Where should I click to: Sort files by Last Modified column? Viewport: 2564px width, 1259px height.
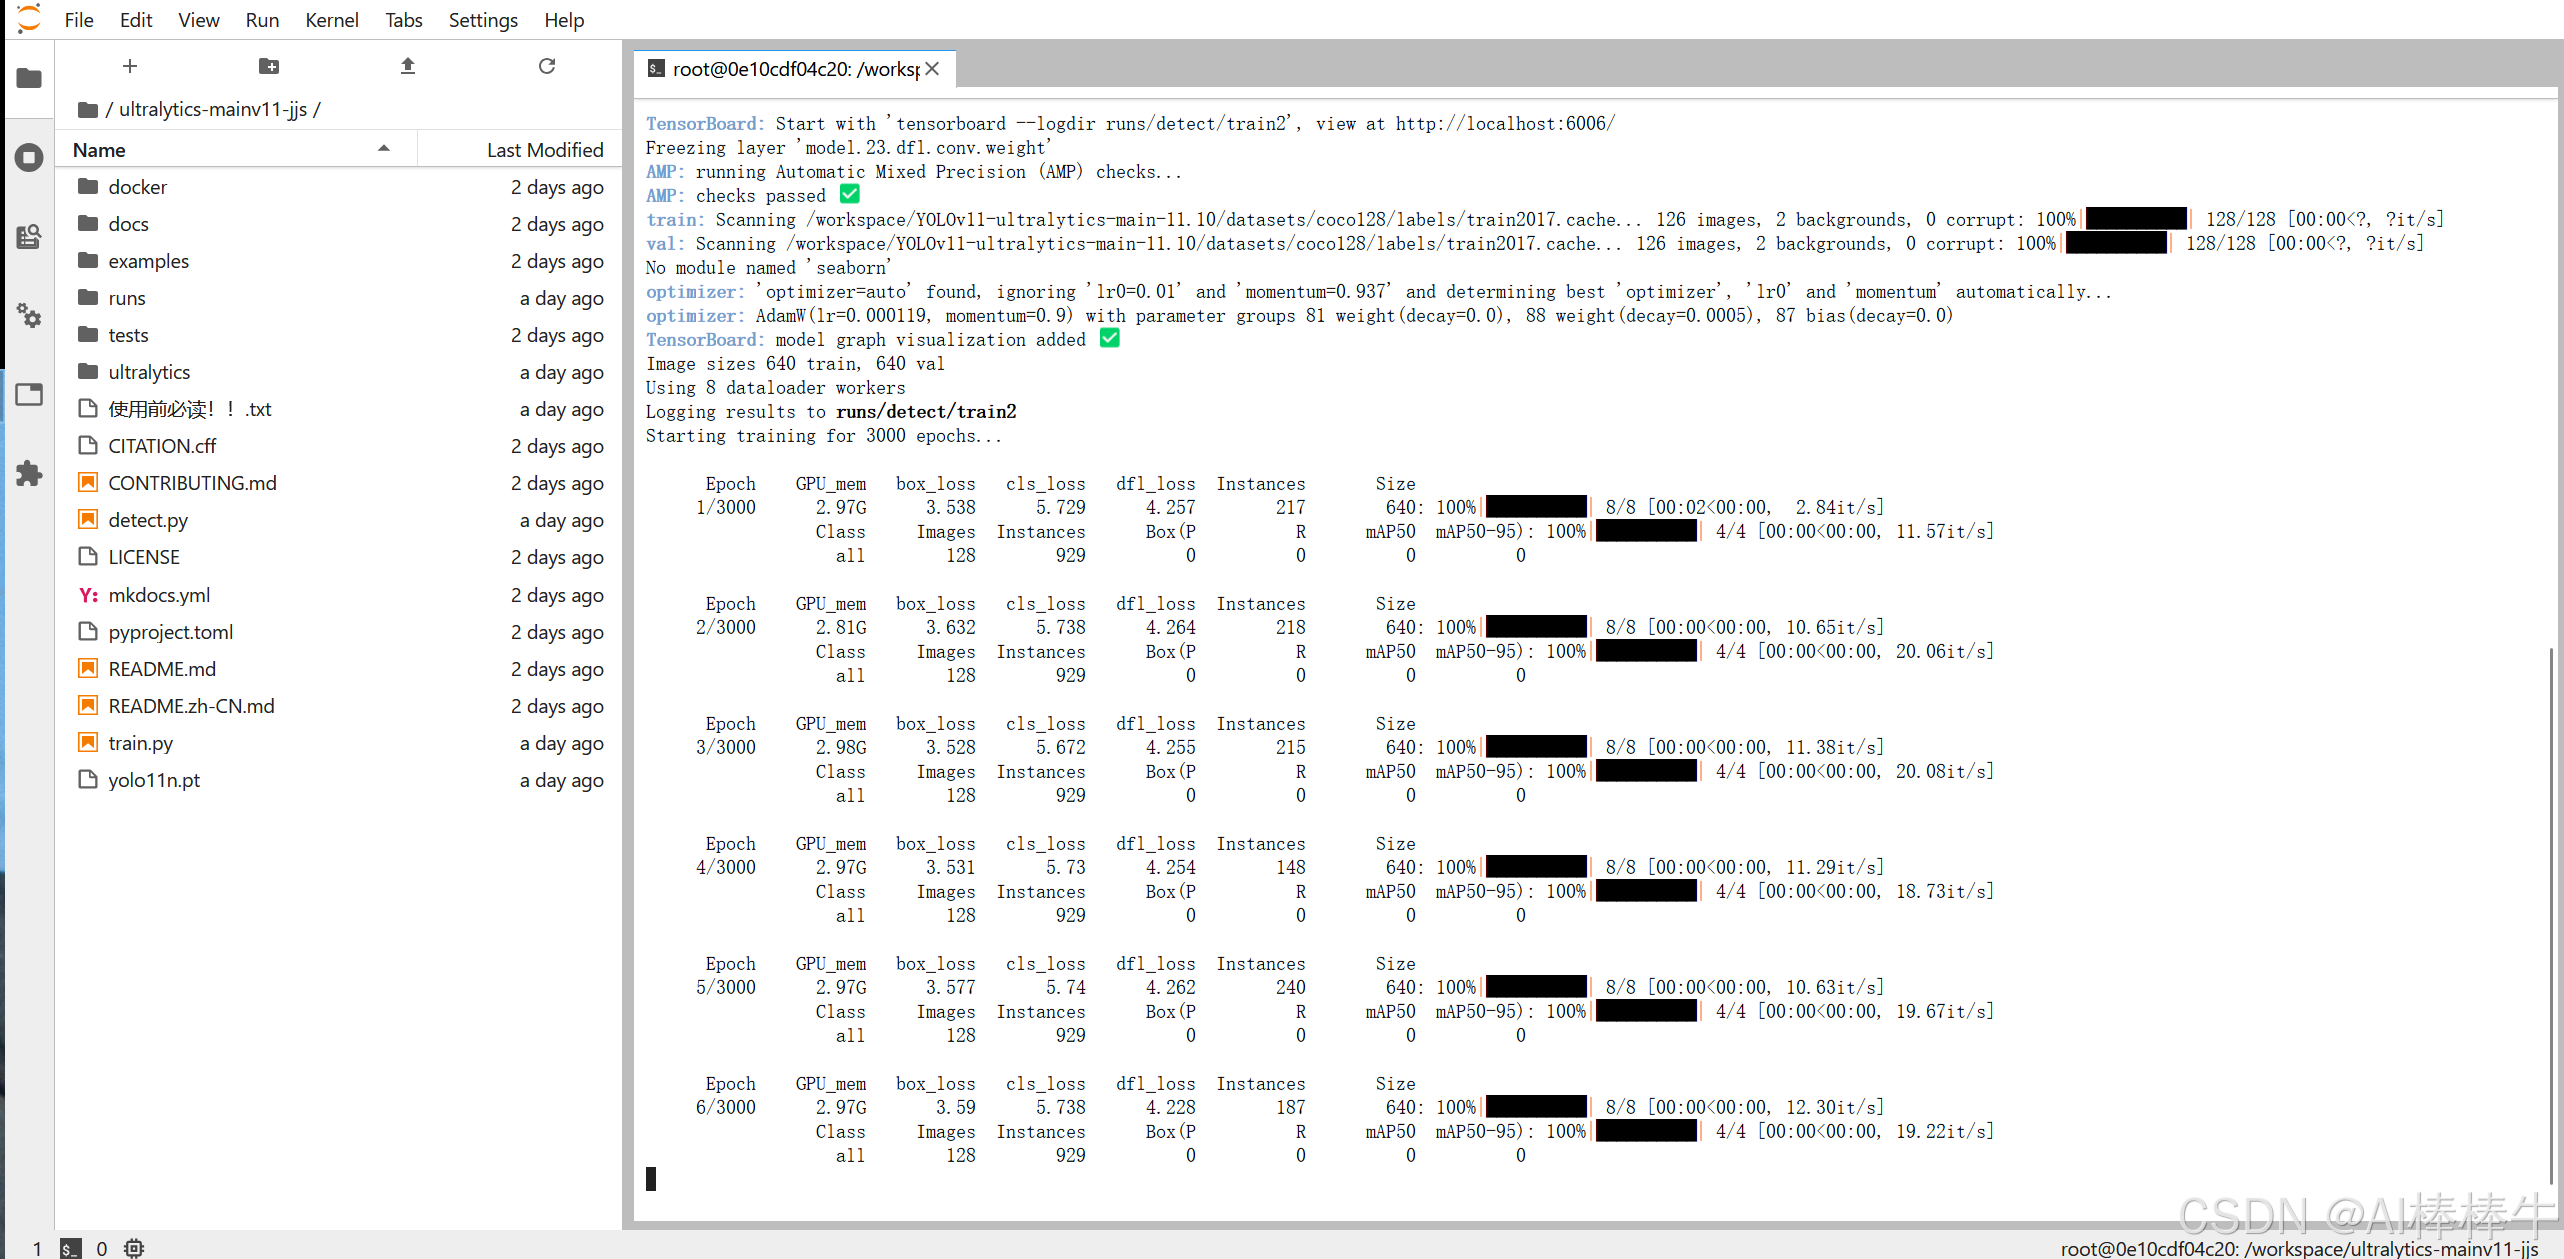[545, 150]
